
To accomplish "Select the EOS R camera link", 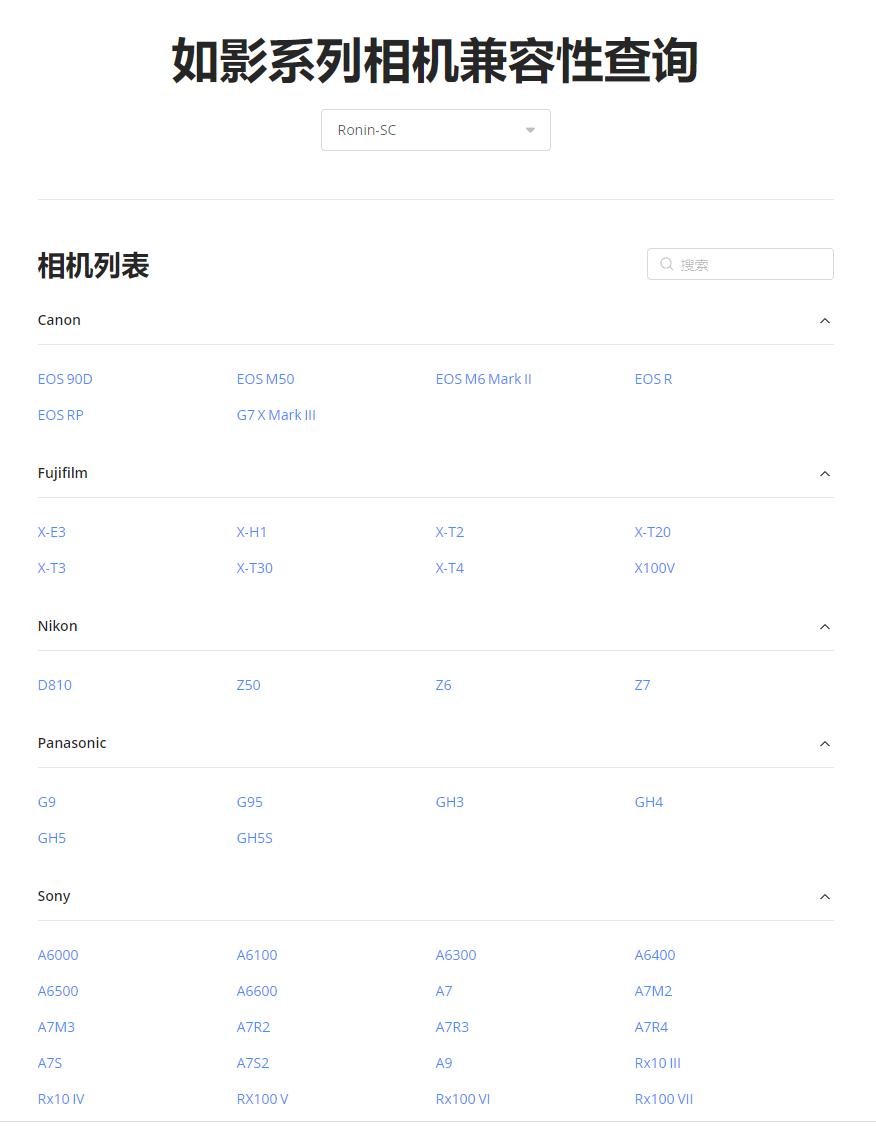I will [x=653, y=379].
